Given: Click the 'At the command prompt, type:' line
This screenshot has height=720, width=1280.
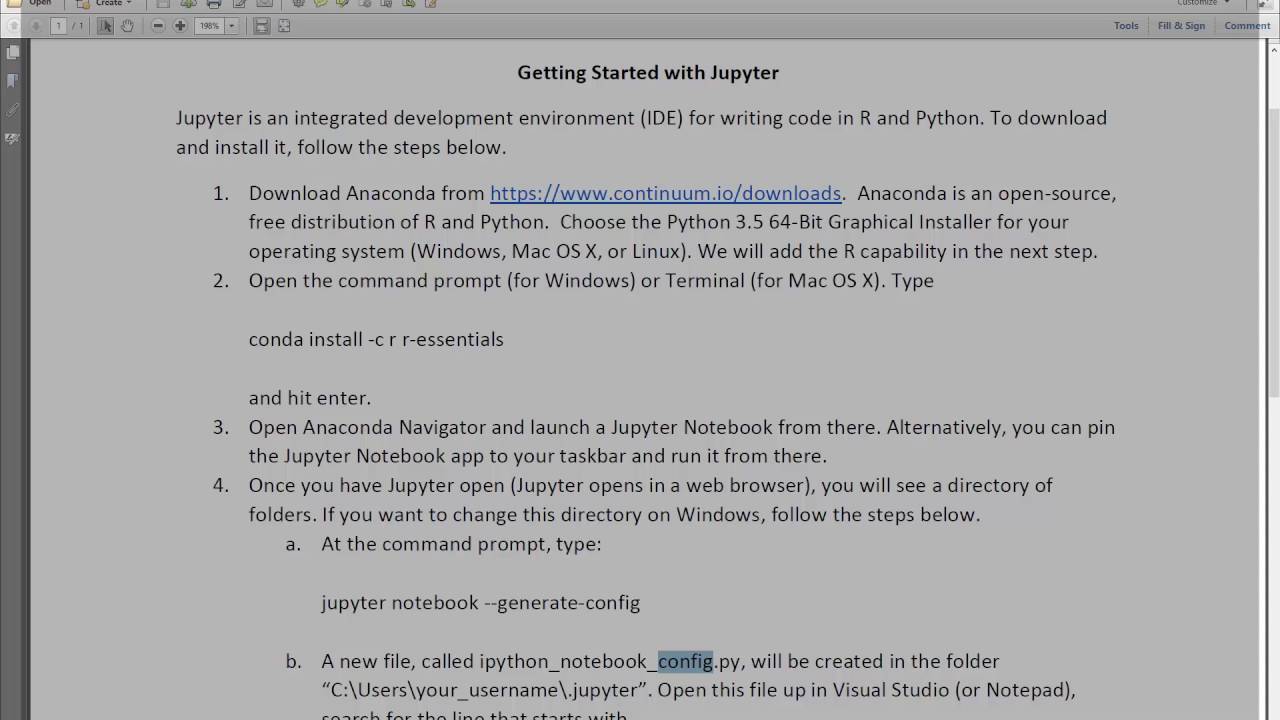Looking at the screenshot, I should click(461, 544).
